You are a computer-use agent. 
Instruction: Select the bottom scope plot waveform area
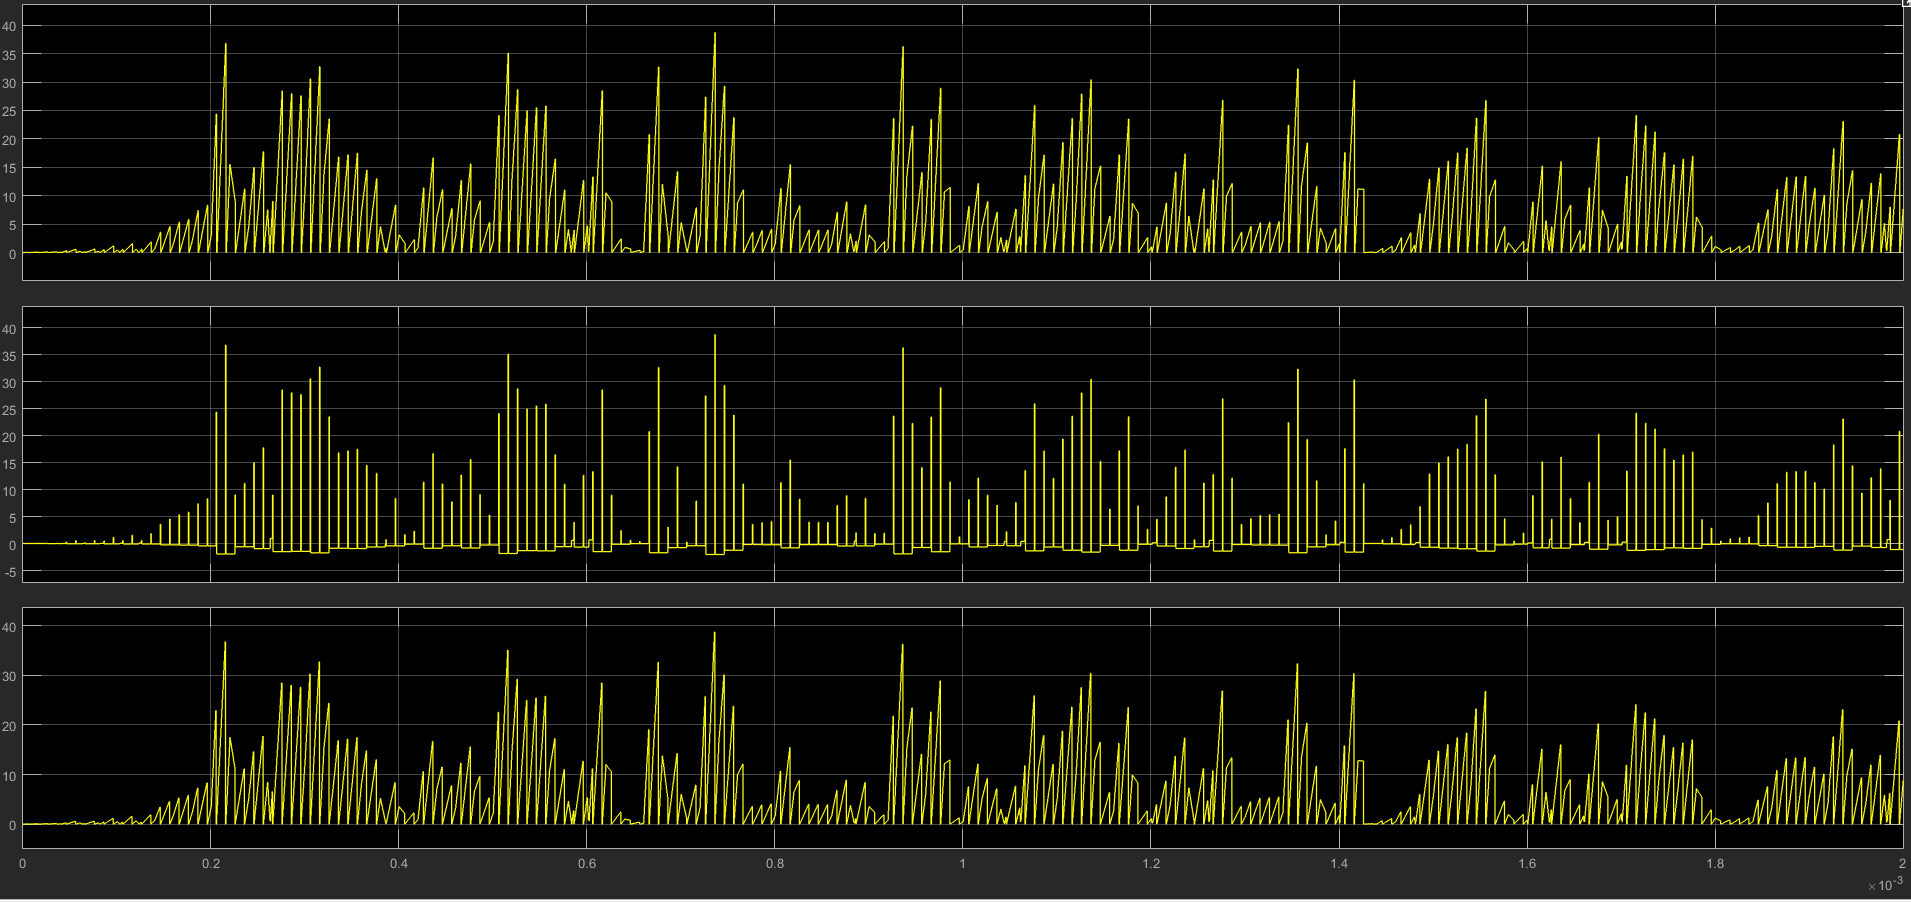(962, 729)
